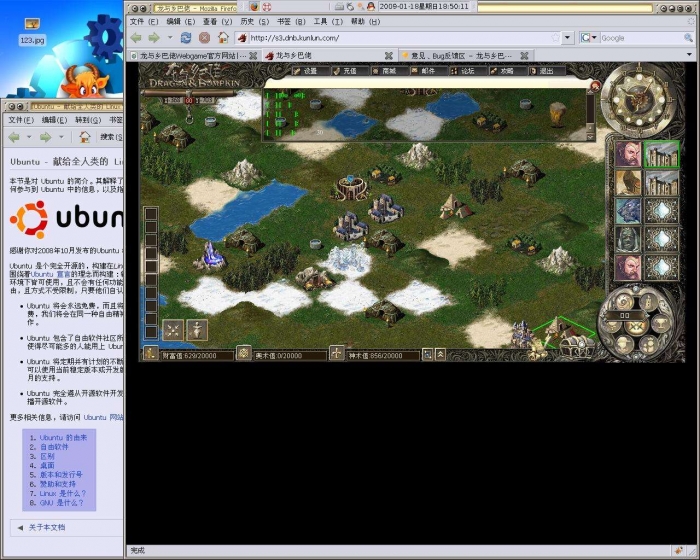
Task: Select the green-highlighted castle thumbnail
Action: click(661, 154)
